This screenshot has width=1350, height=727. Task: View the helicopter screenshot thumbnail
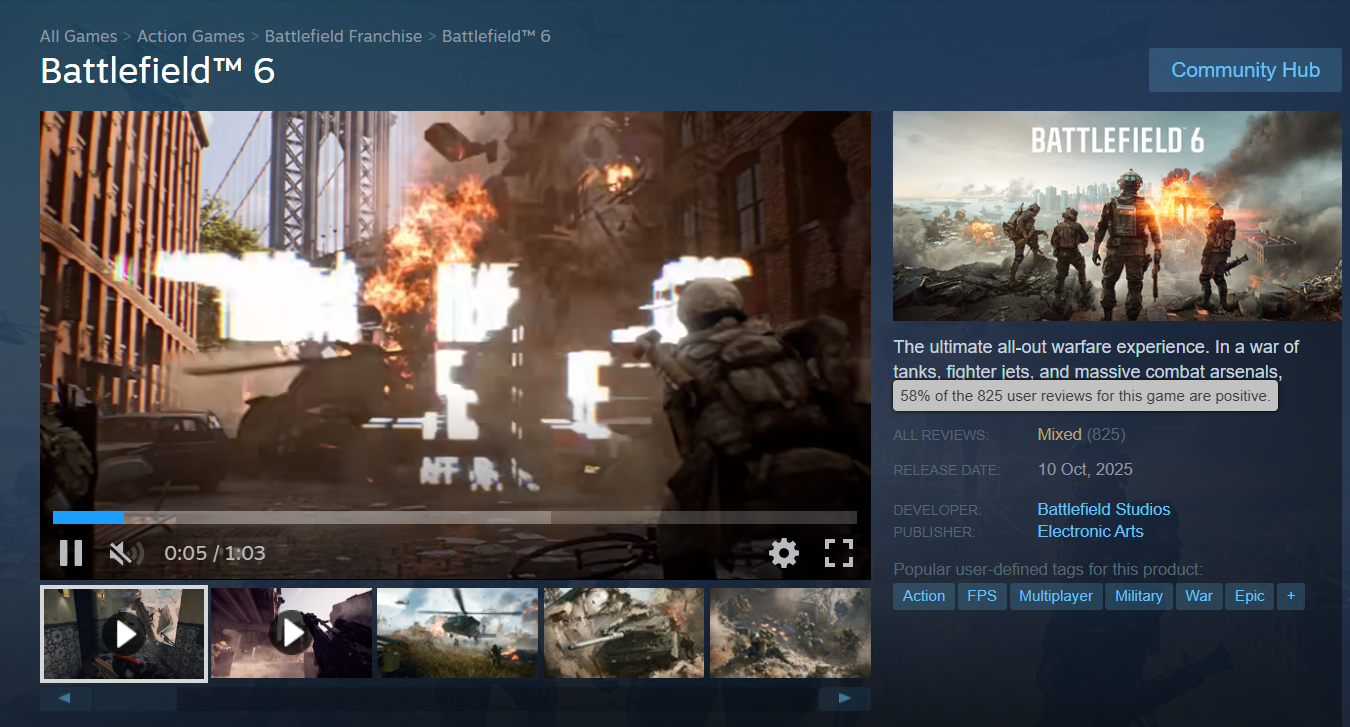pos(457,634)
